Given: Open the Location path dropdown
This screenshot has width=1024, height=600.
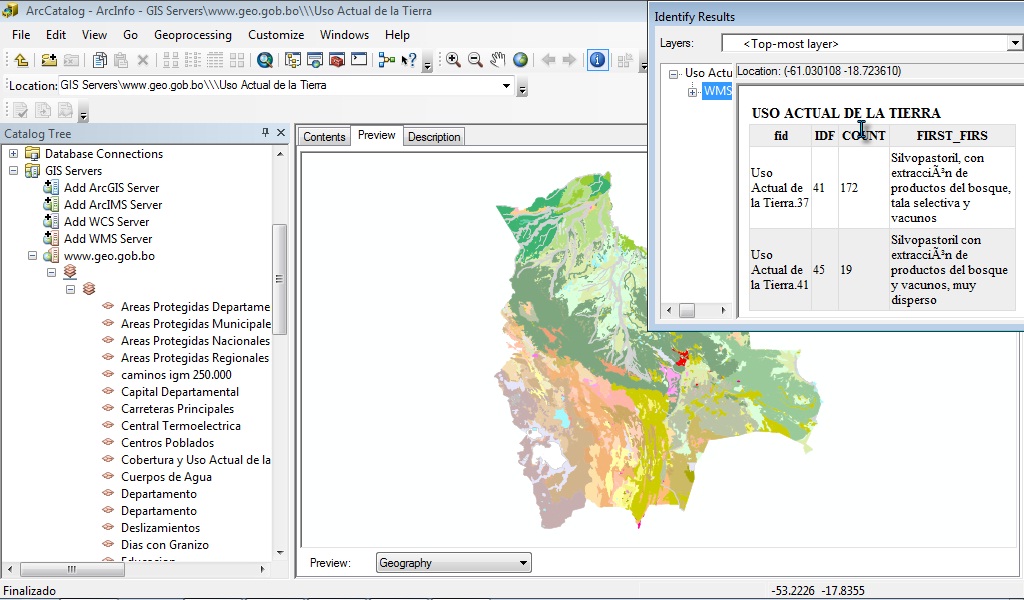Looking at the screenshot, I should tap(506, 86).
